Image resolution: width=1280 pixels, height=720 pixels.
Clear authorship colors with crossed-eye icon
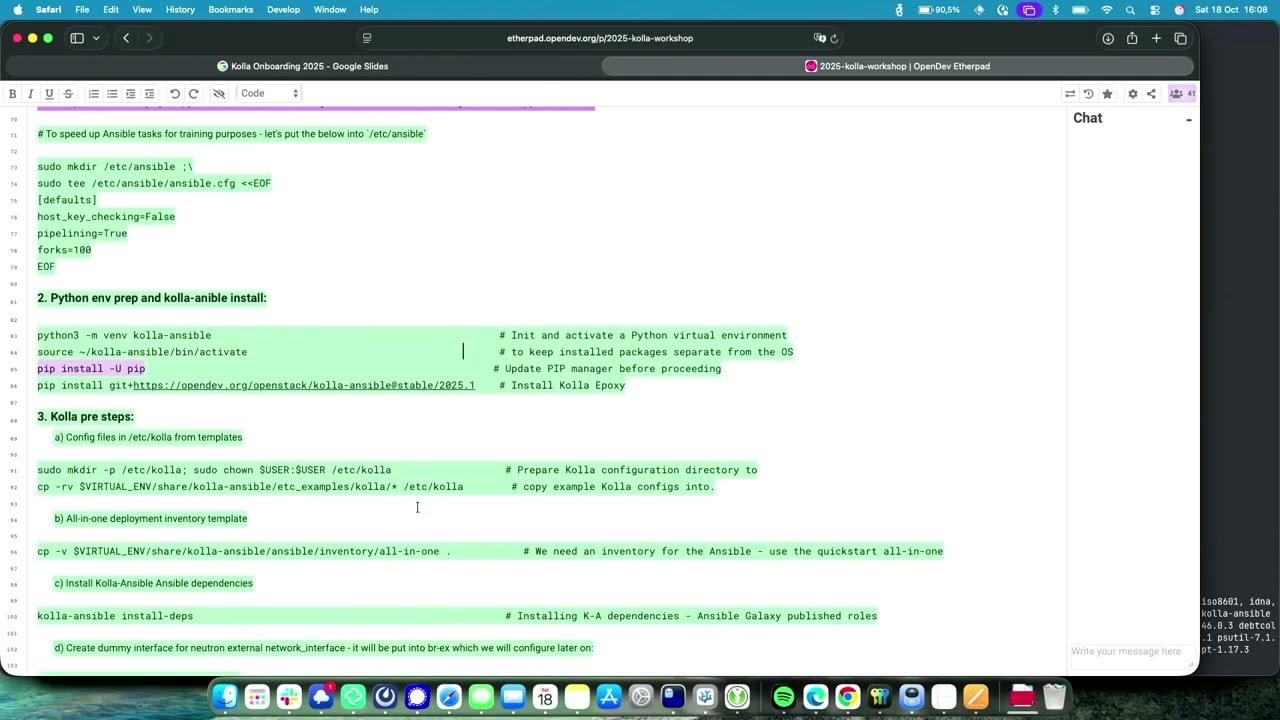tap(219, 93)
